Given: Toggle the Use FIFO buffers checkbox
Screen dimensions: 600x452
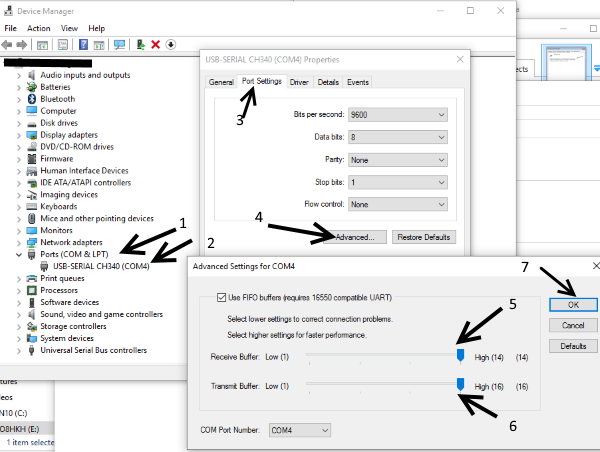Looking at the screenshot, I should pos(222,297).
